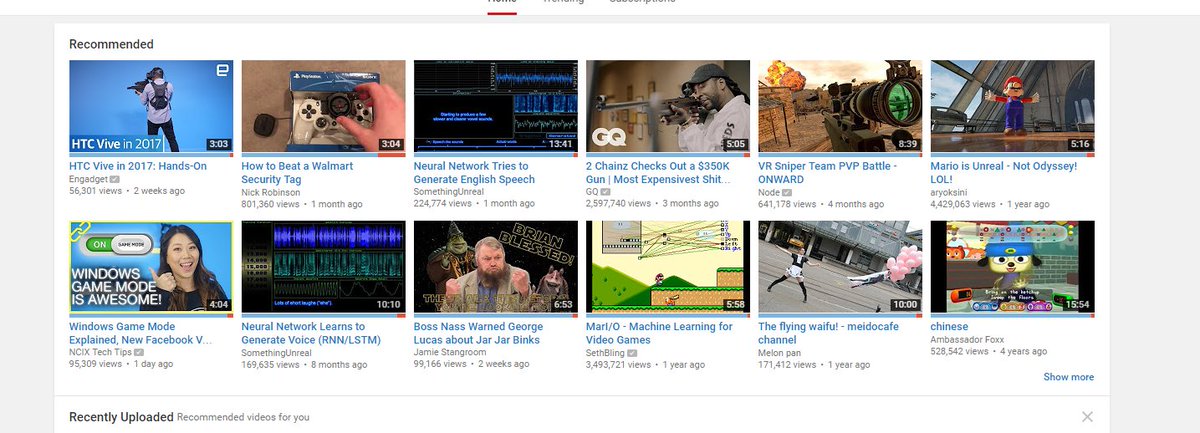
Task: Open the aryoksini channel link
Action: point(951,191)
